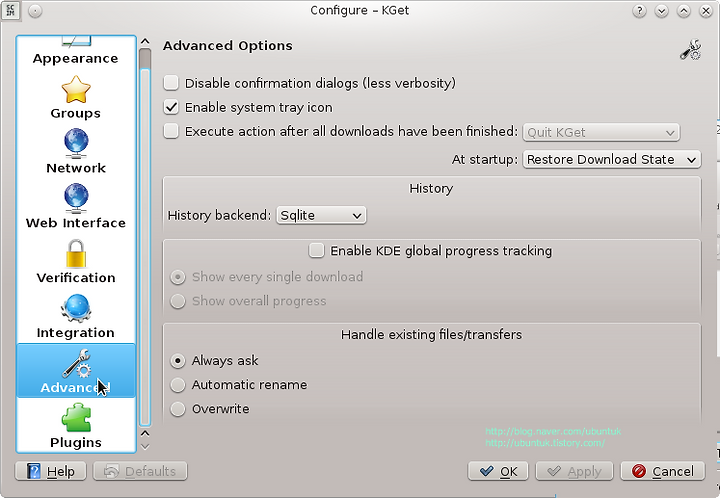Open the Plugins puzzle piece icon
This screenshot has height=498, width=720.
point(76,418)
